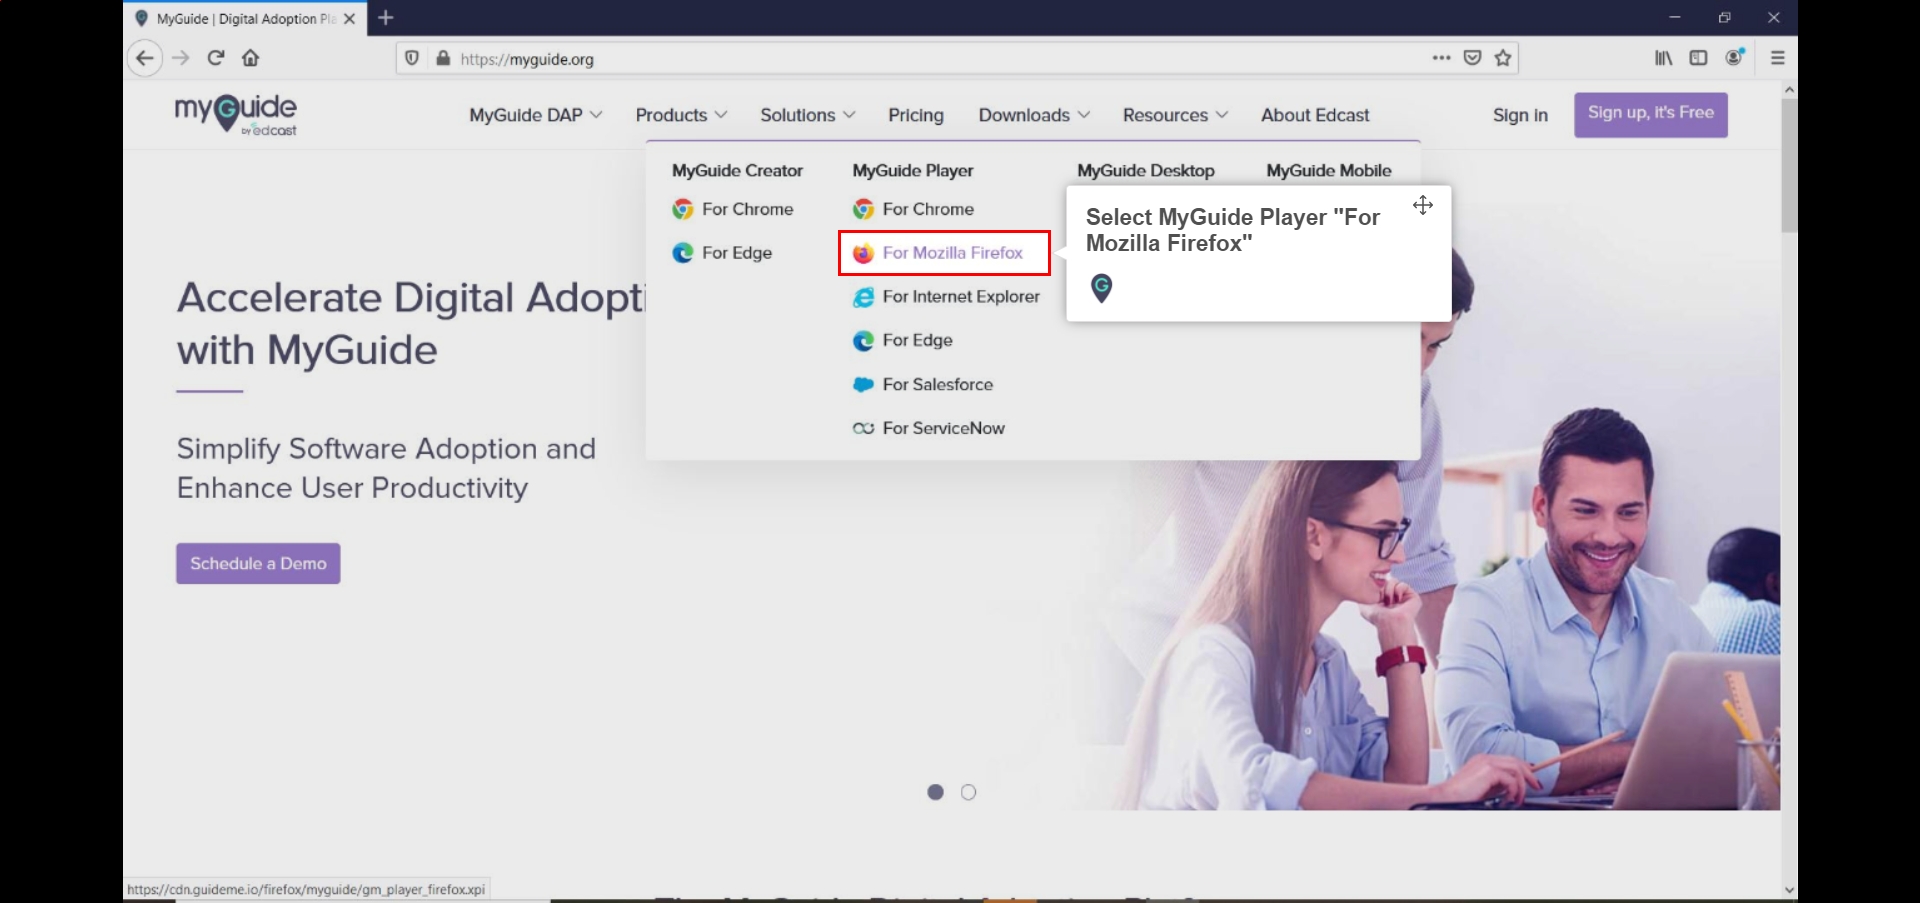Click the Edge icon under MyGuide Creator

tap(683, 253)
